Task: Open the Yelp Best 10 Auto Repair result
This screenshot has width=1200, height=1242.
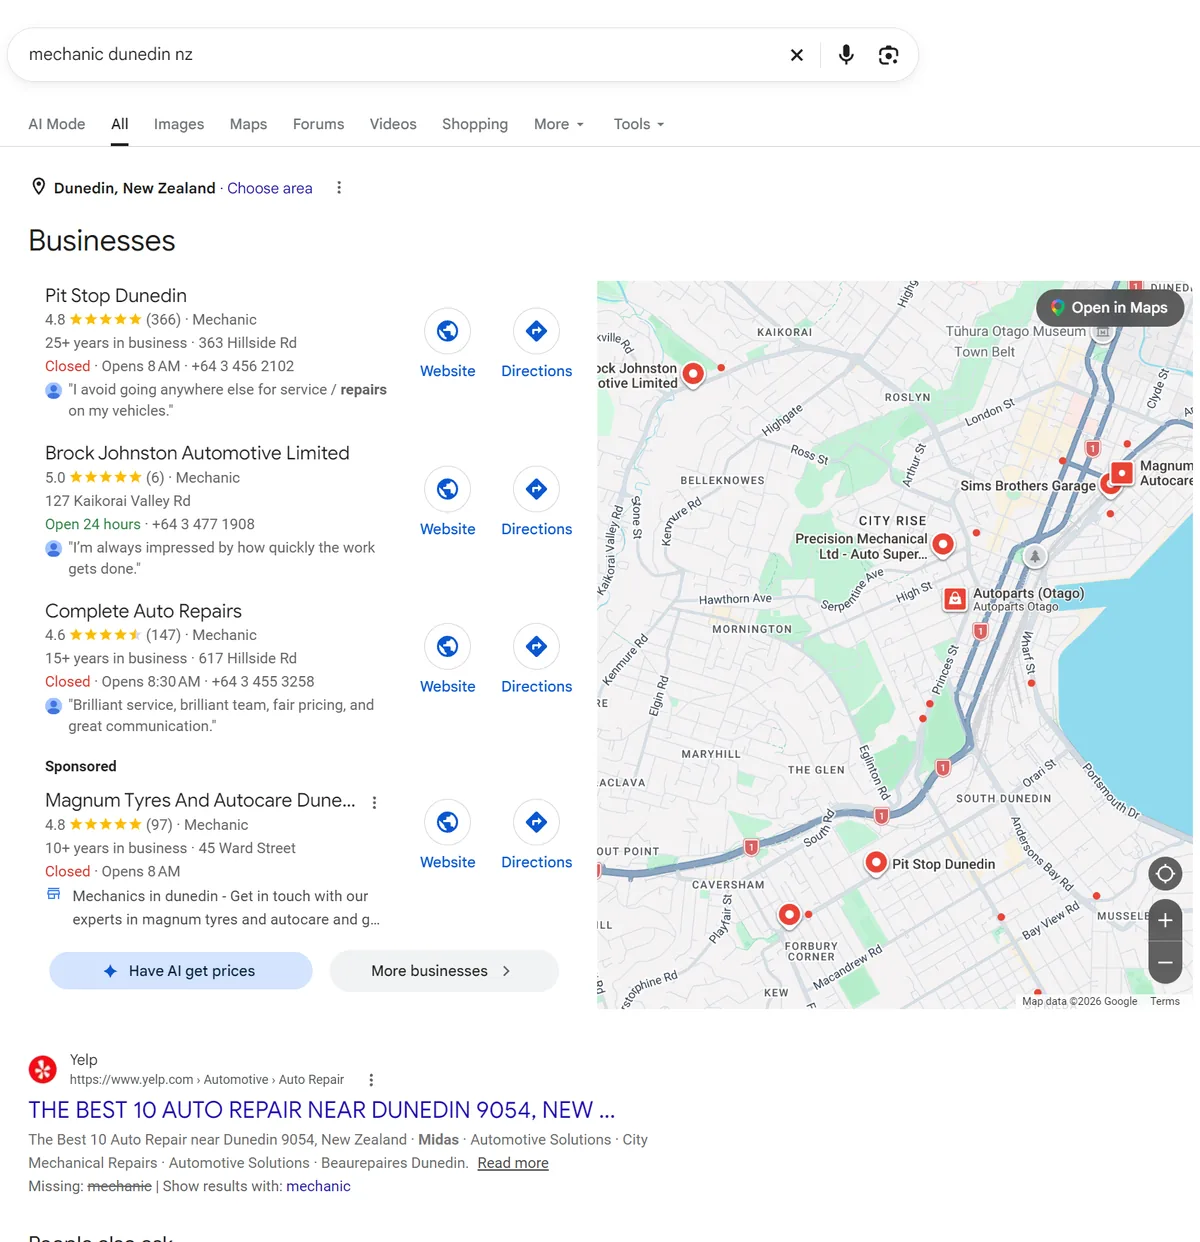Action: [x=321, y=1110]
